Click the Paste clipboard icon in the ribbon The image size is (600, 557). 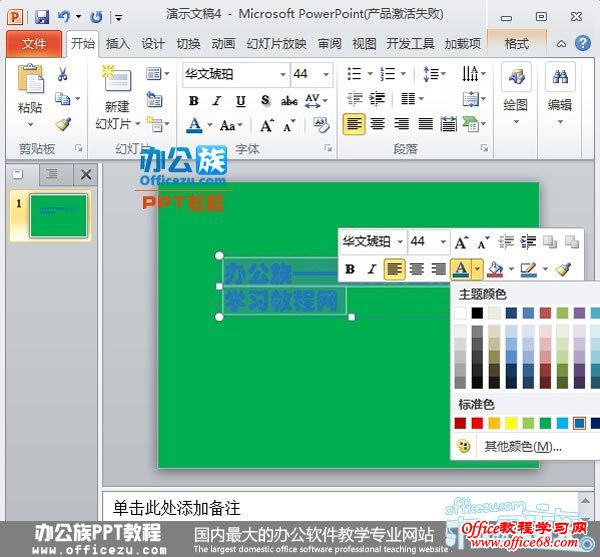pos(31,82)
